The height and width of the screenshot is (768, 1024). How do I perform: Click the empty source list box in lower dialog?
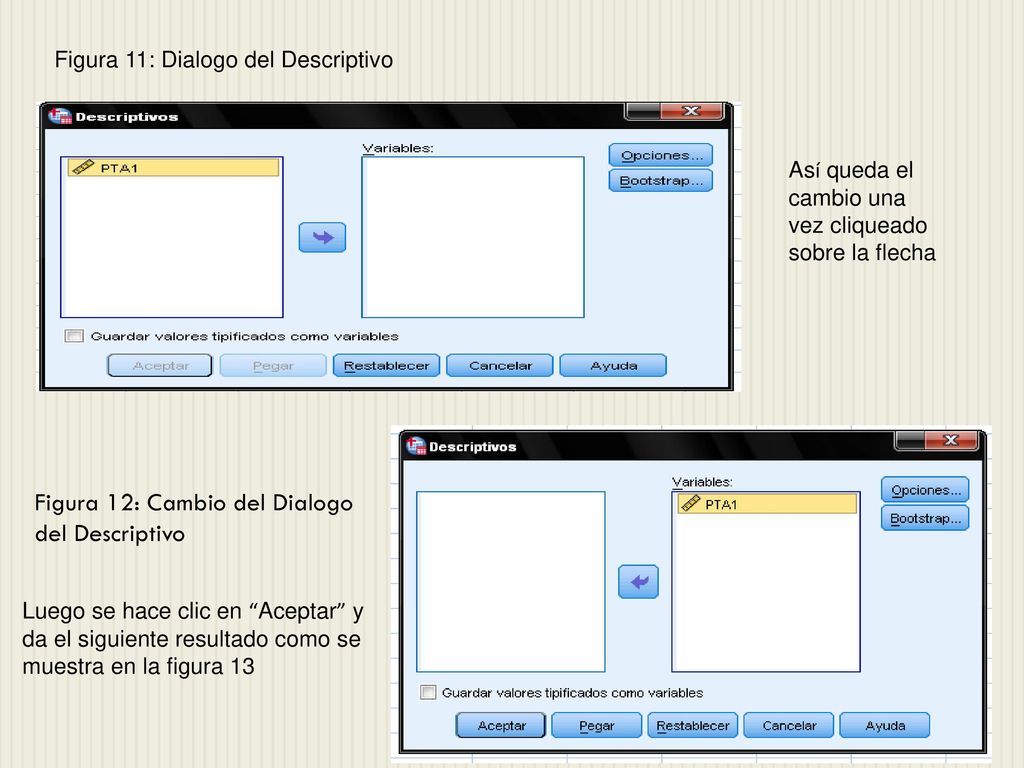(x=511, y=582)
